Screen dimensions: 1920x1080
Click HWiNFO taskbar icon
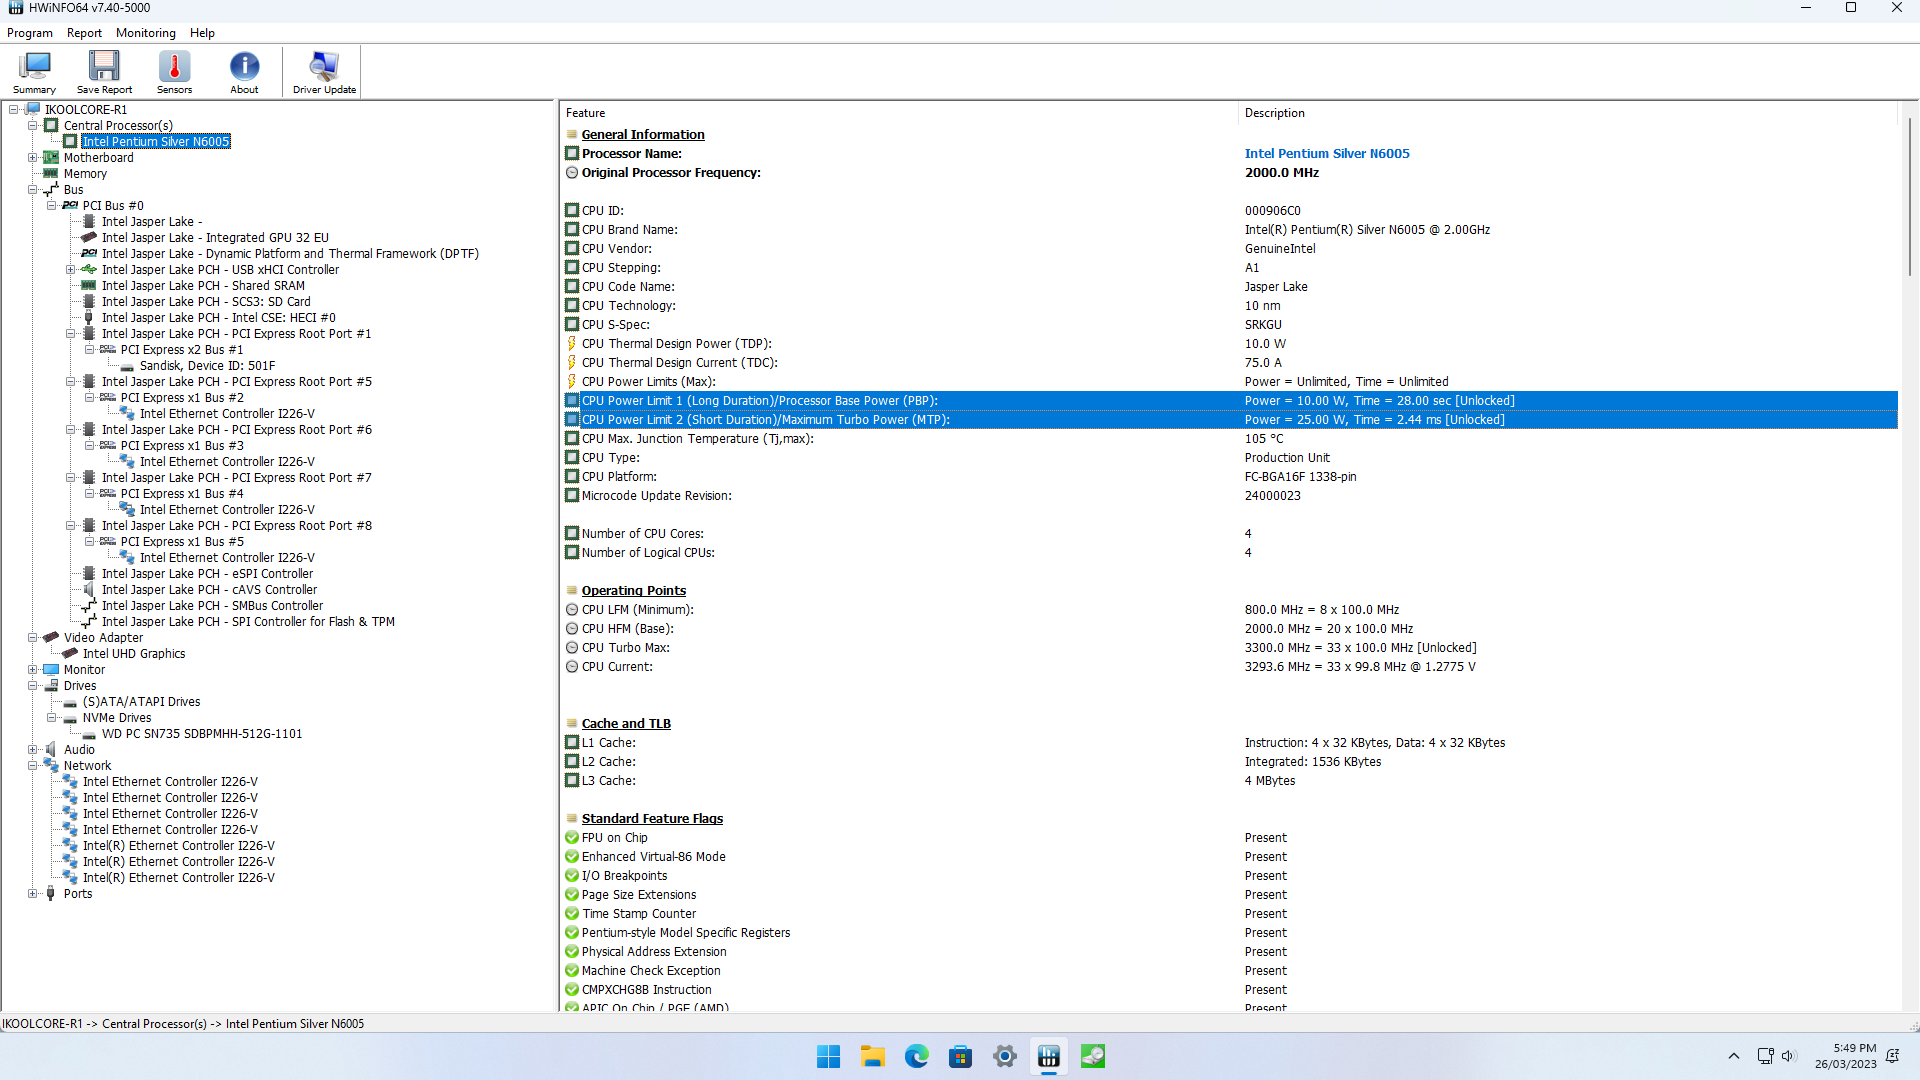1048,1056
